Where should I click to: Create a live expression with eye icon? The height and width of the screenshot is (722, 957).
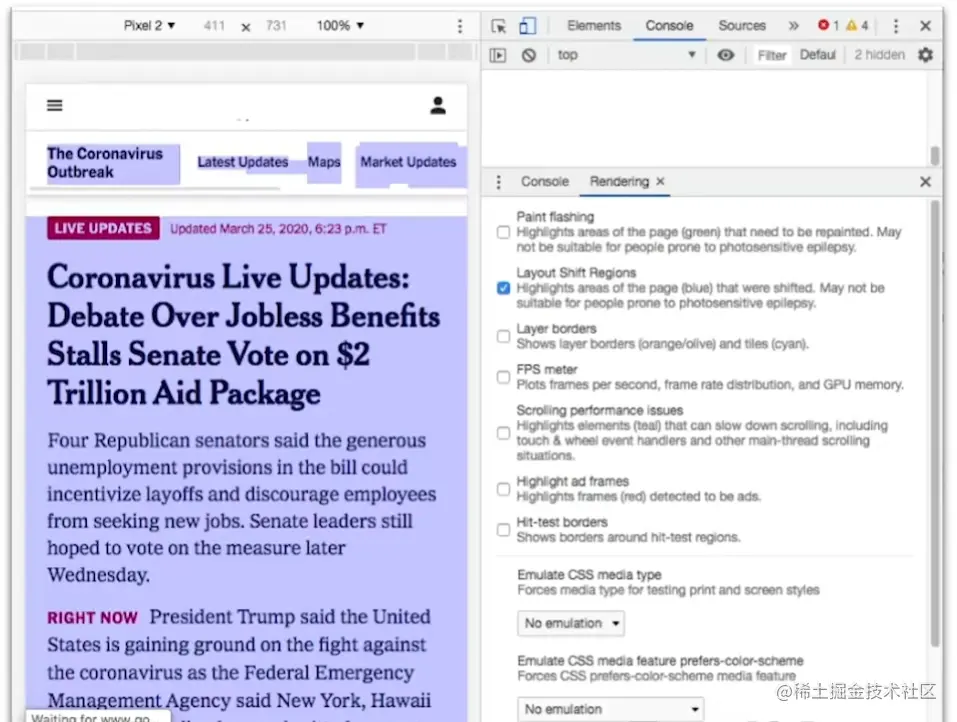pos(726,55)
